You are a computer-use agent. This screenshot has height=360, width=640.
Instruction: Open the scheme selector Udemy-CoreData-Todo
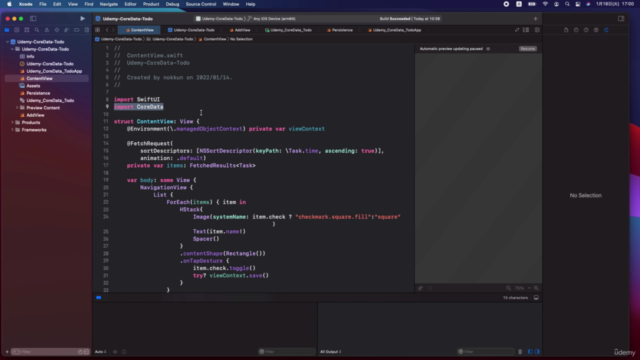[x=219, y=19]
